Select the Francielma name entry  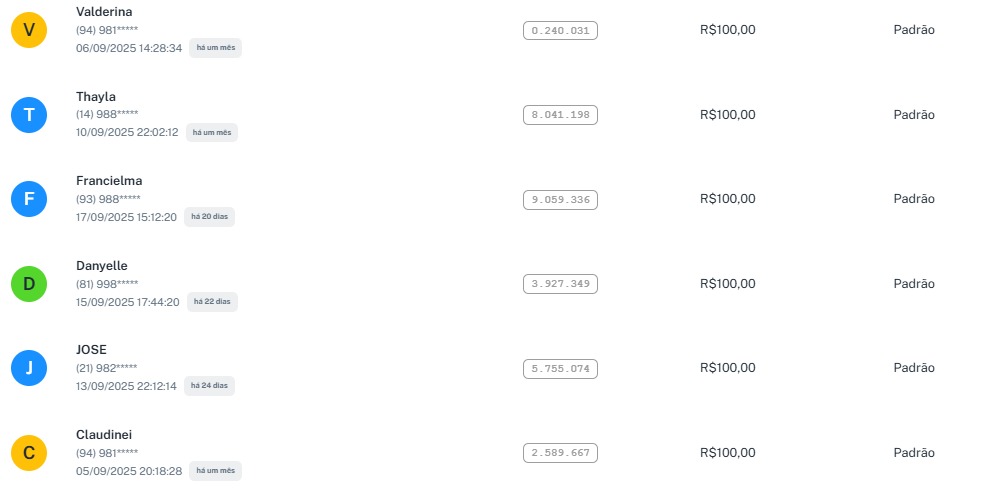[109, 181]
